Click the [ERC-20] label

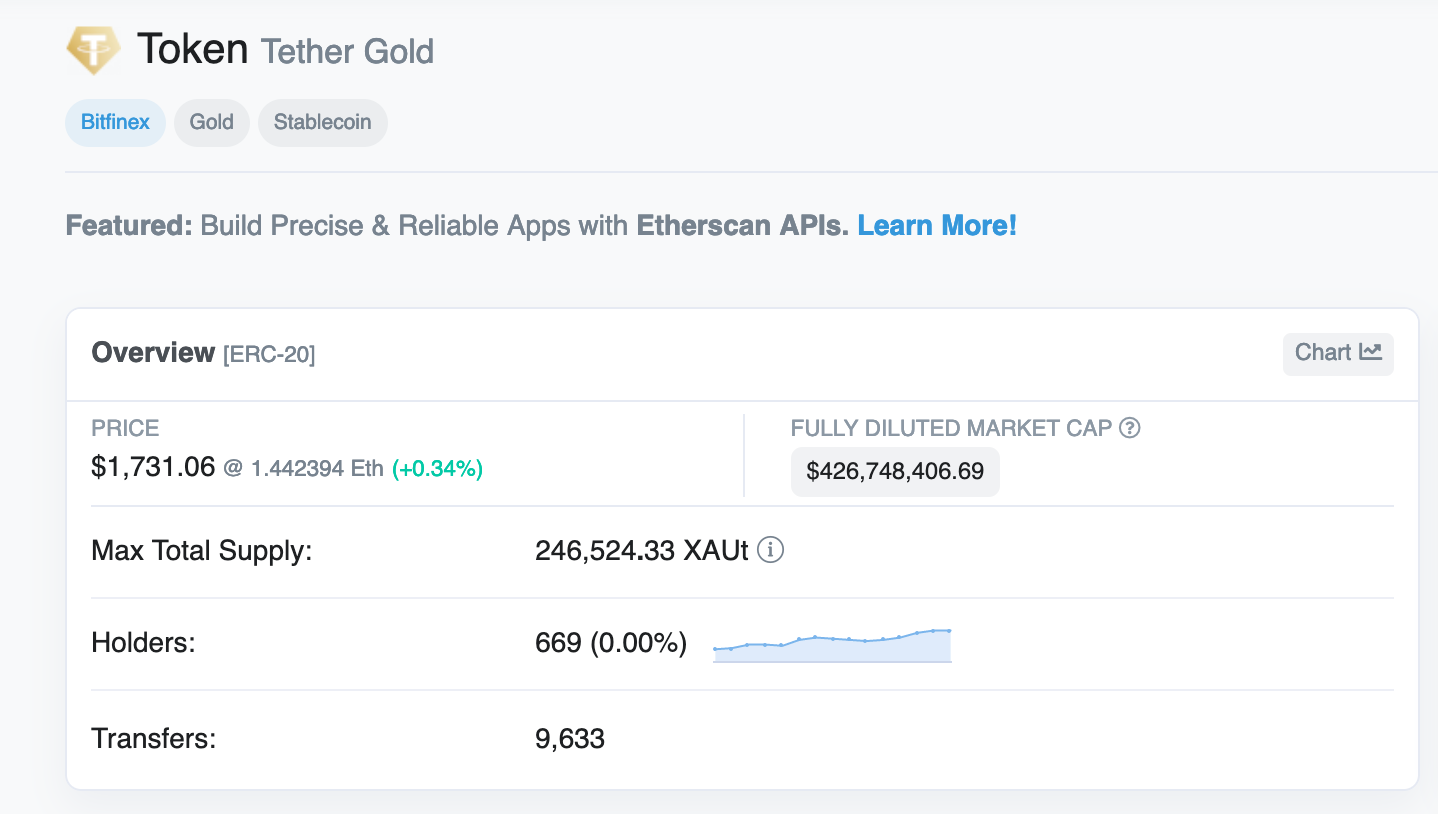(x=269, y=354)
